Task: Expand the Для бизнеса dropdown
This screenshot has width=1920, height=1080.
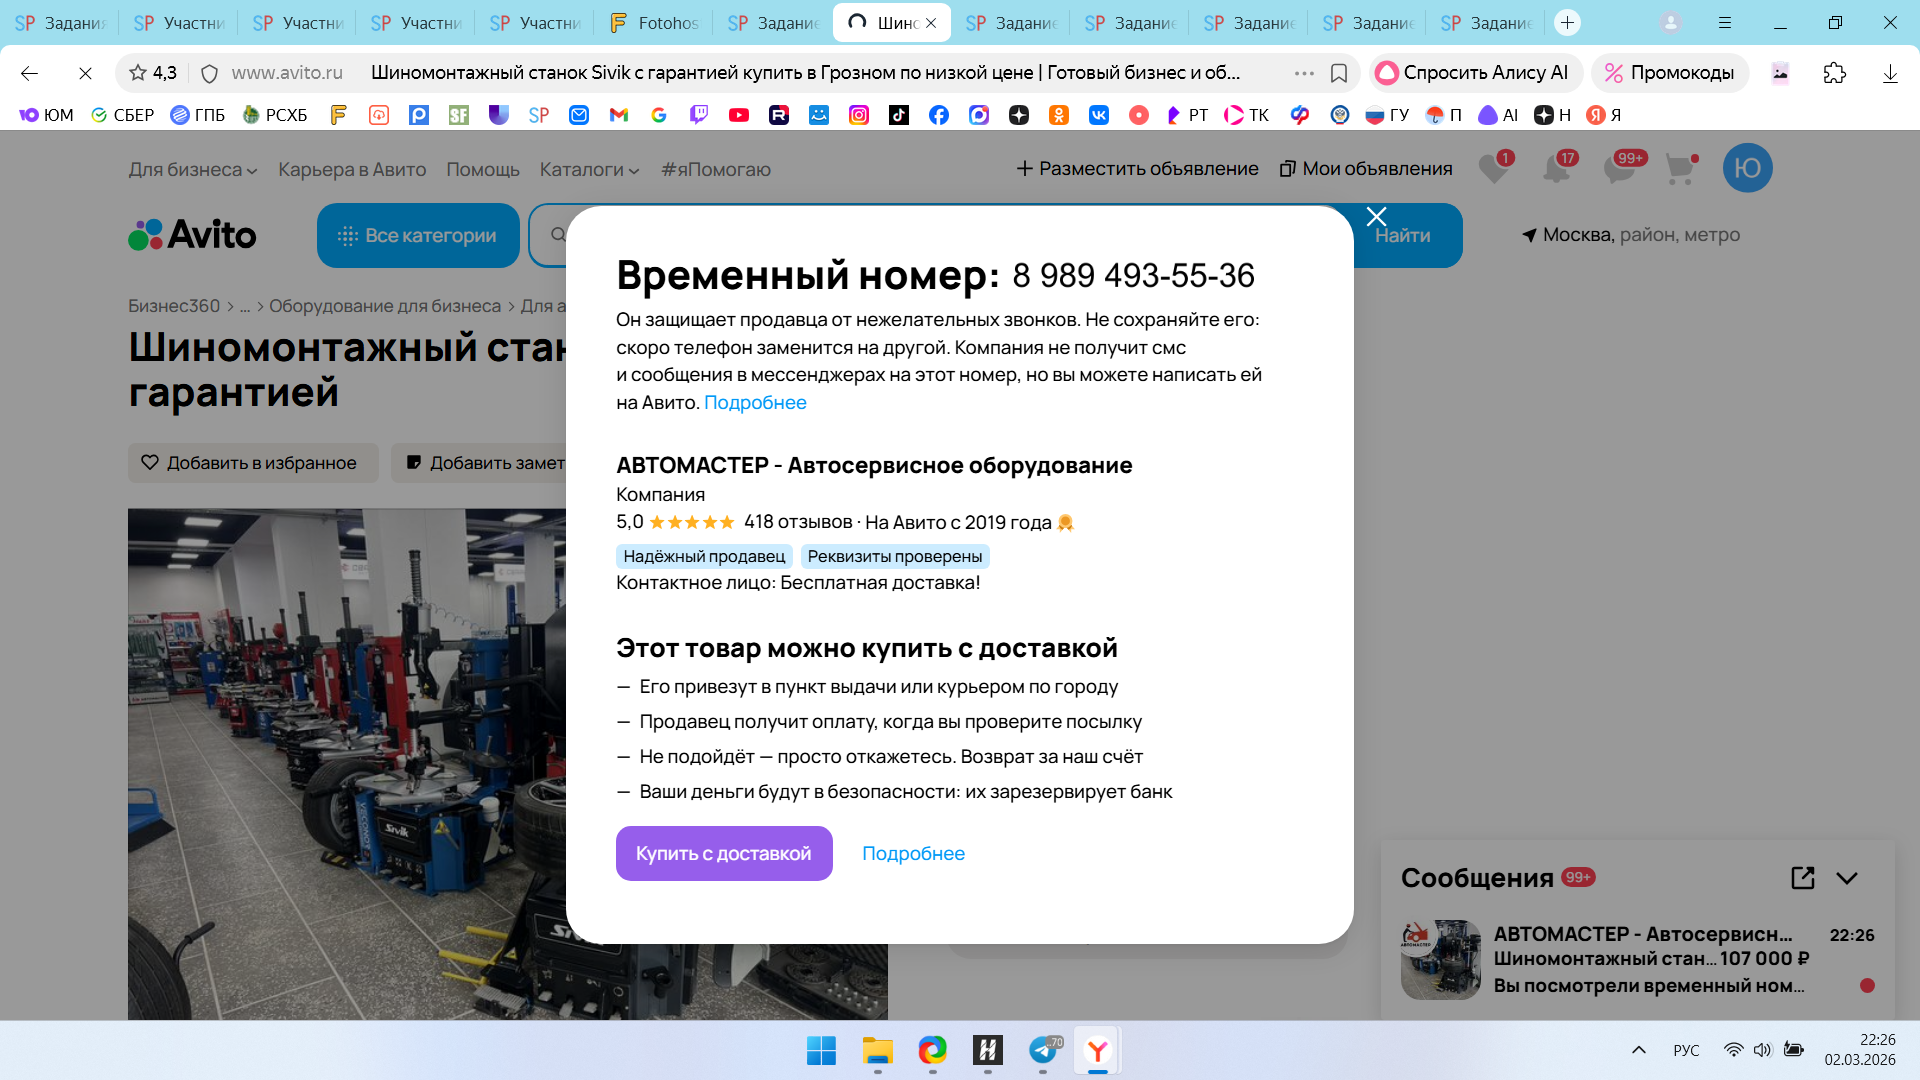Action: 192,170
